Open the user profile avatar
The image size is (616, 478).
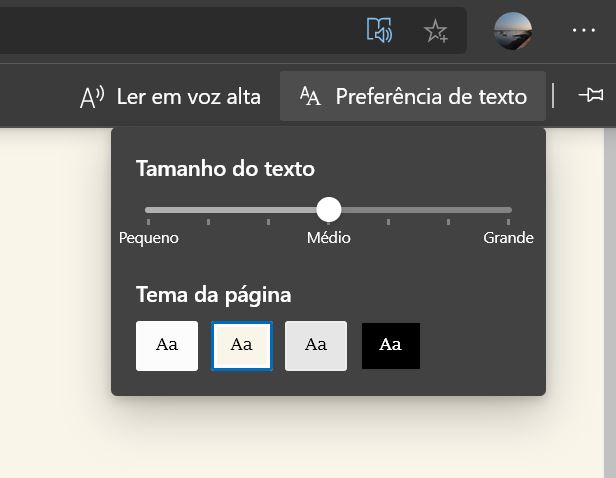513,31
